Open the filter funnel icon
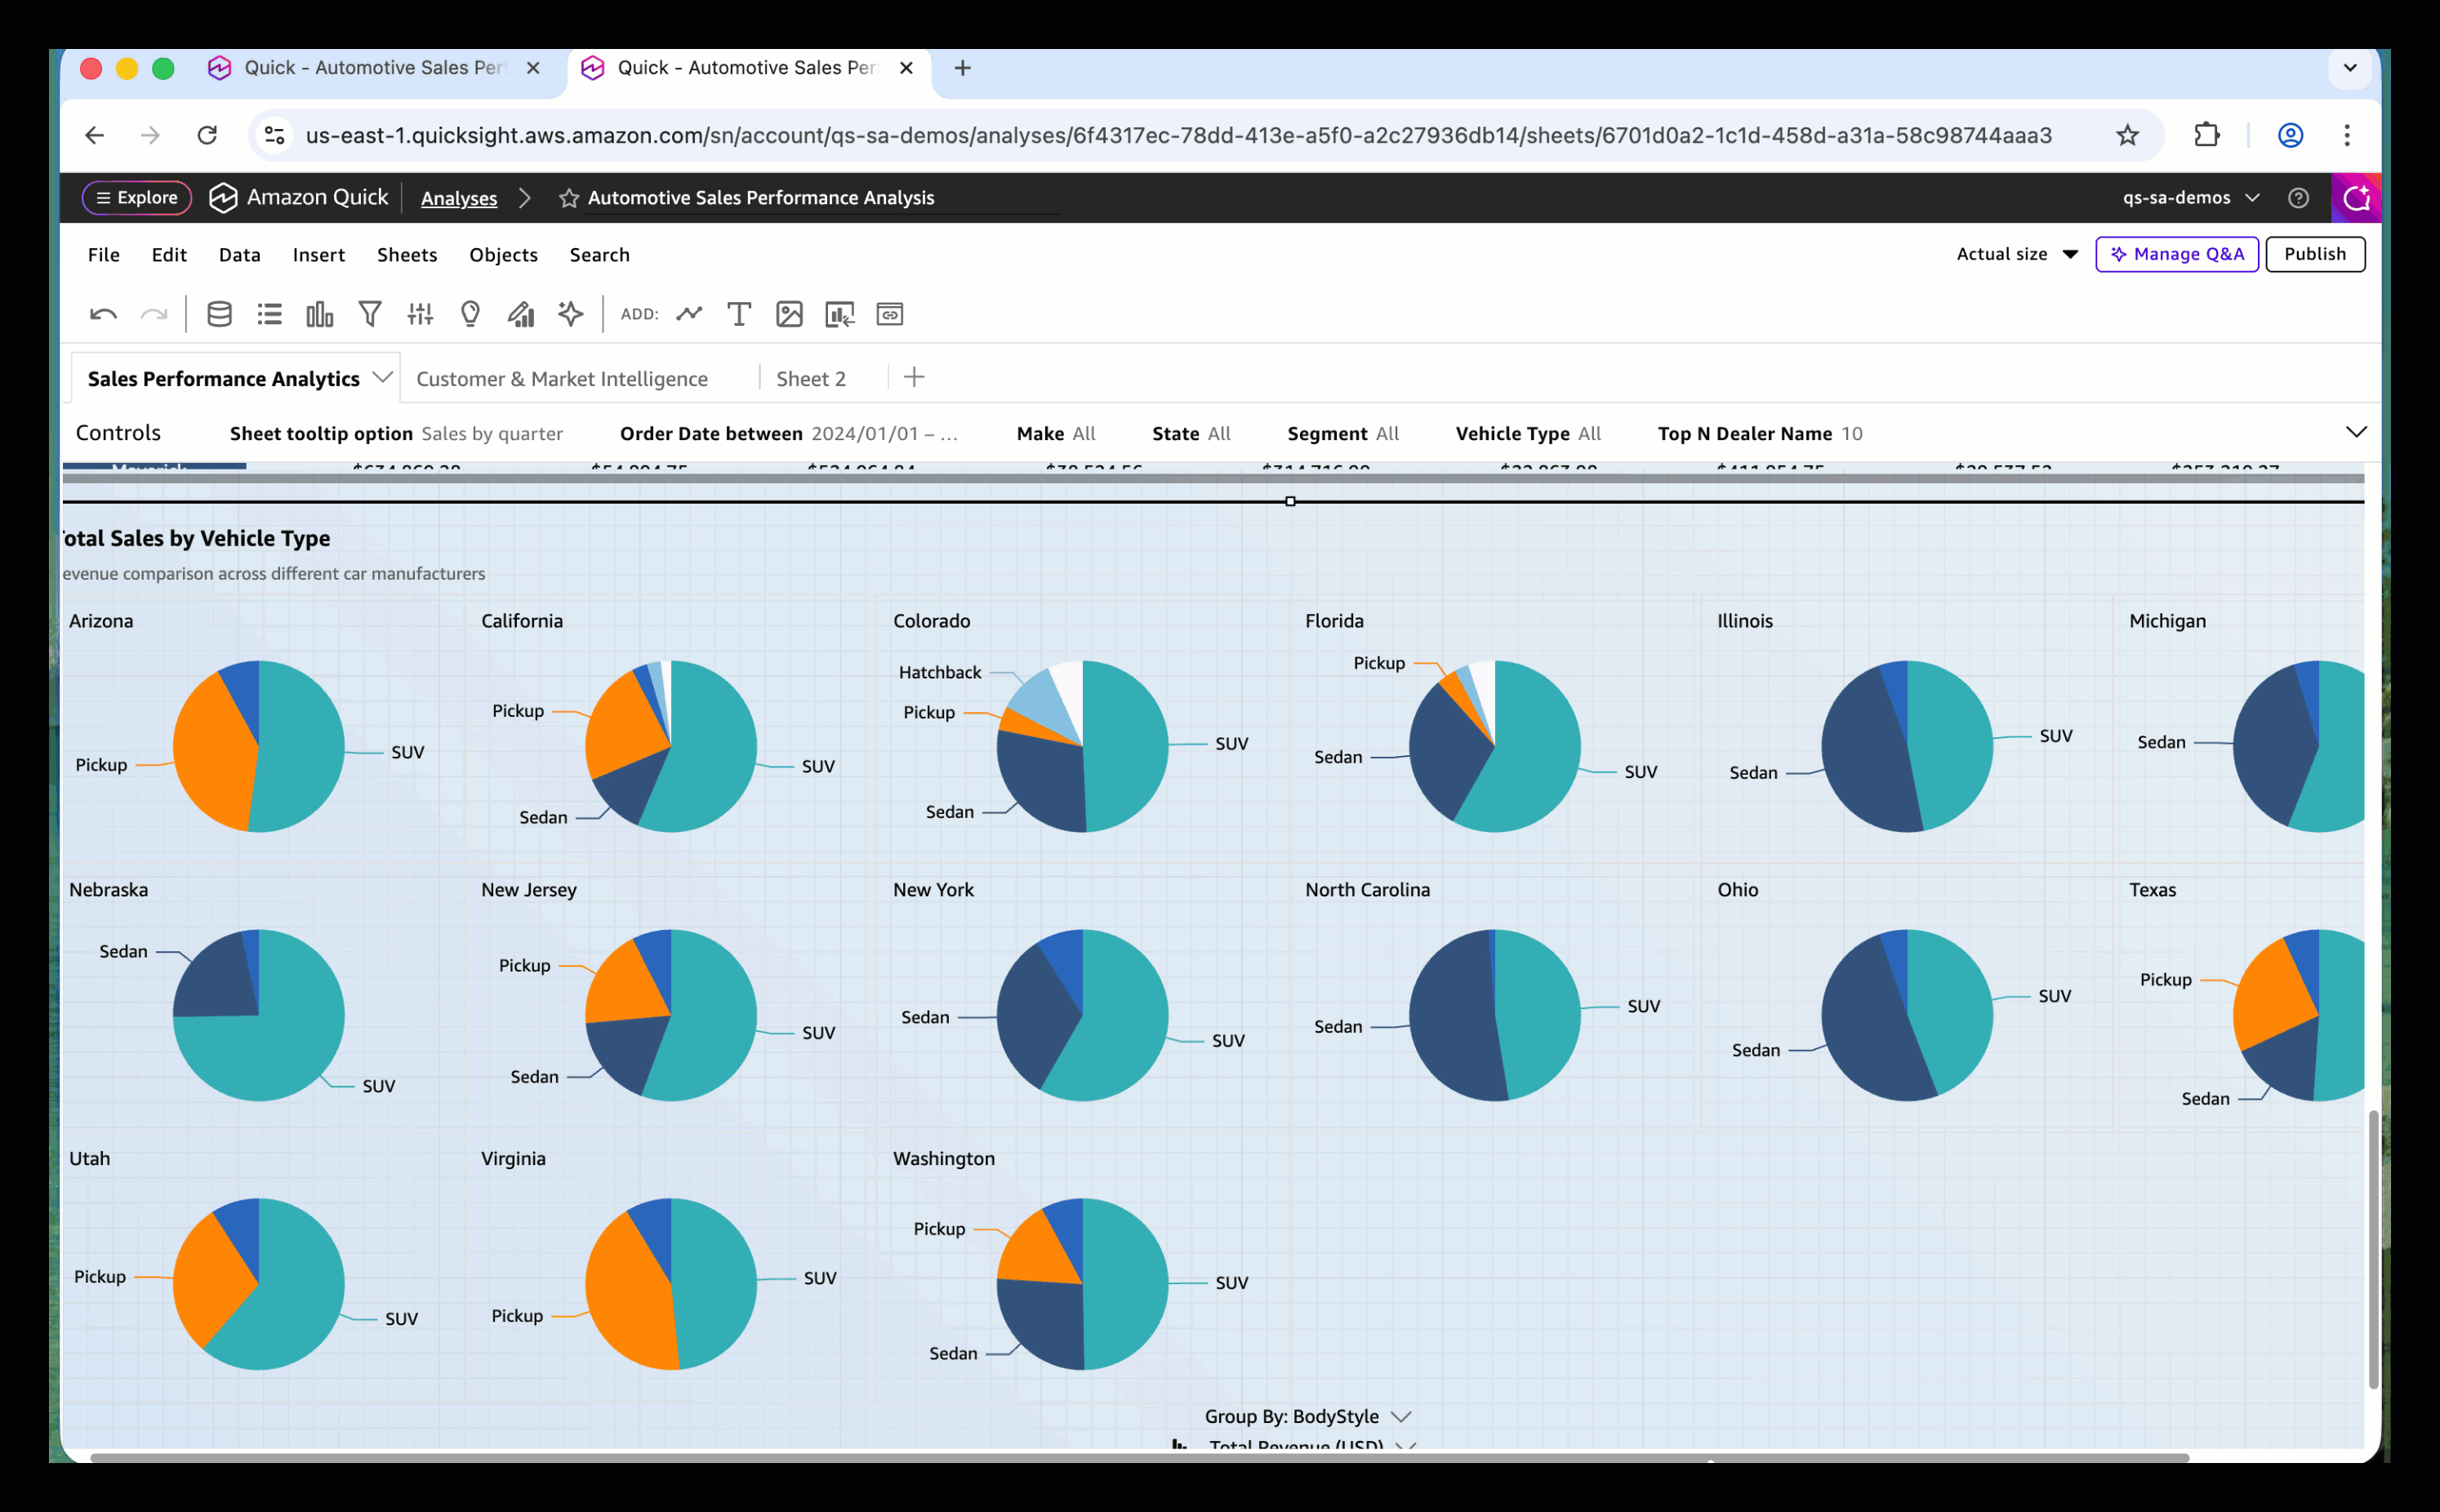 click(370, 315)
